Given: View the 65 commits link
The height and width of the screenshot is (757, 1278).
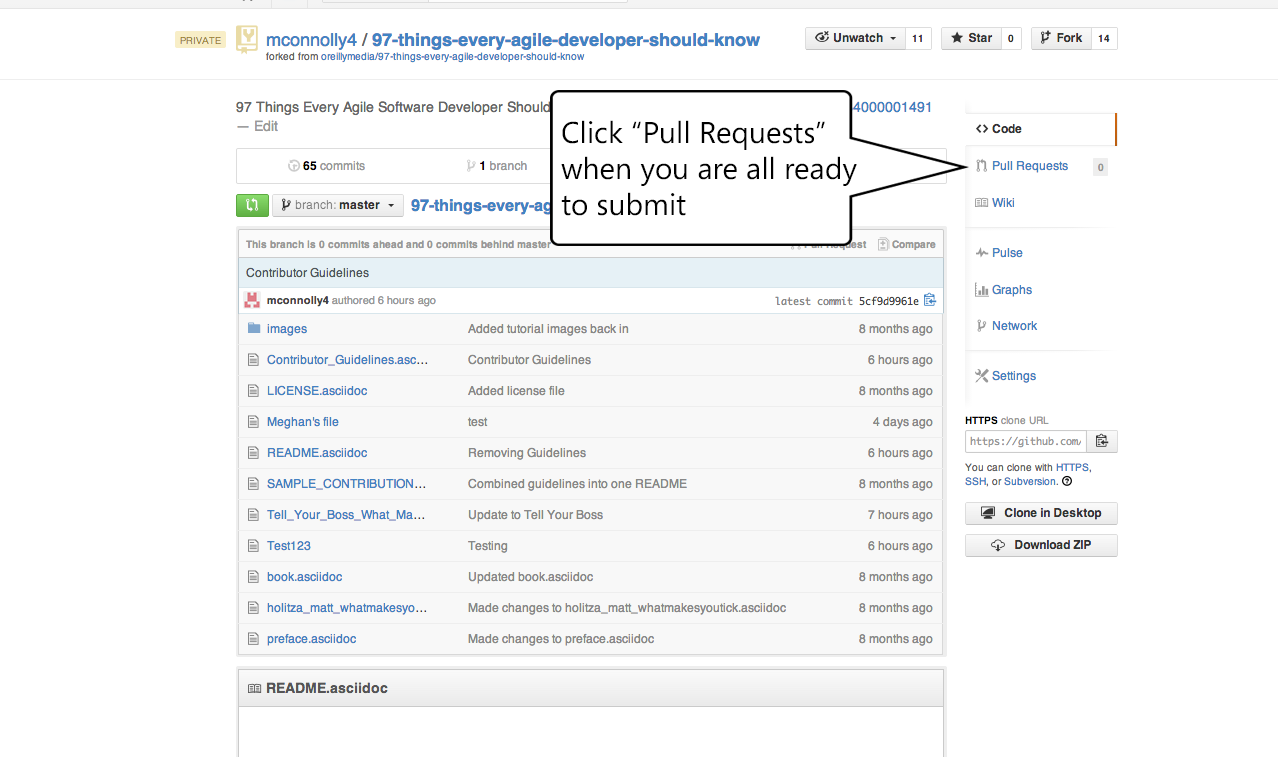Looking at the screenshot, I should click(326, 166).
